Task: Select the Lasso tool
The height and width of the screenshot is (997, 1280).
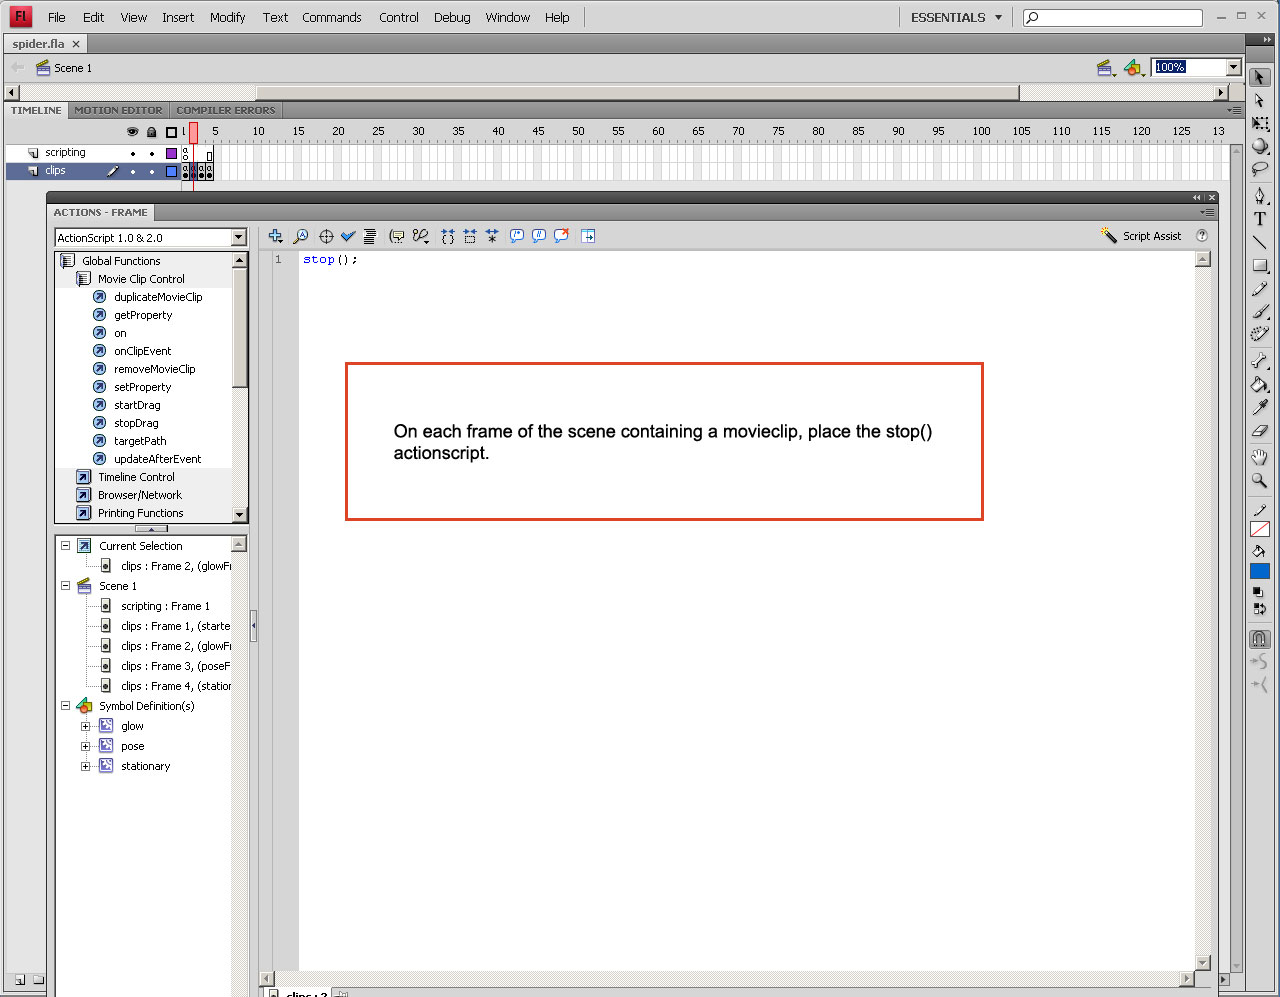Action: tap(1260, 169)
